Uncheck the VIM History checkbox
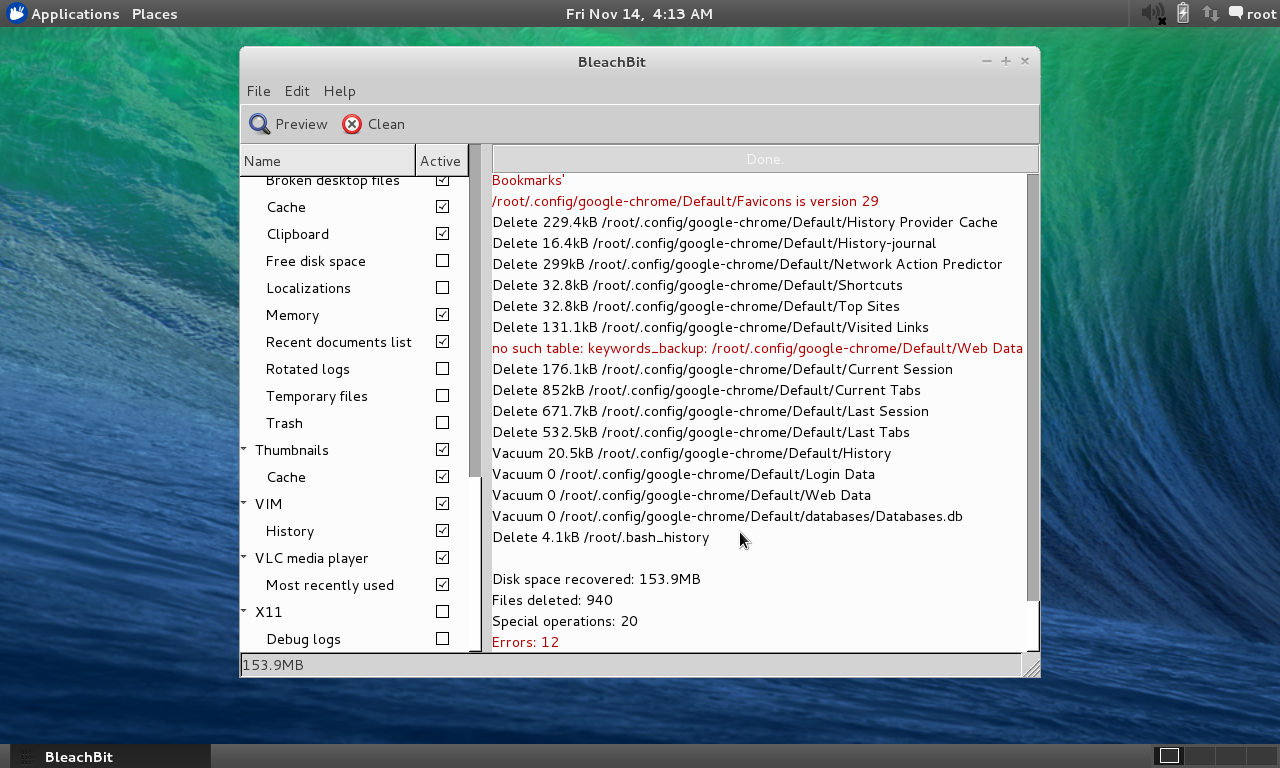 tap(442, 530)
